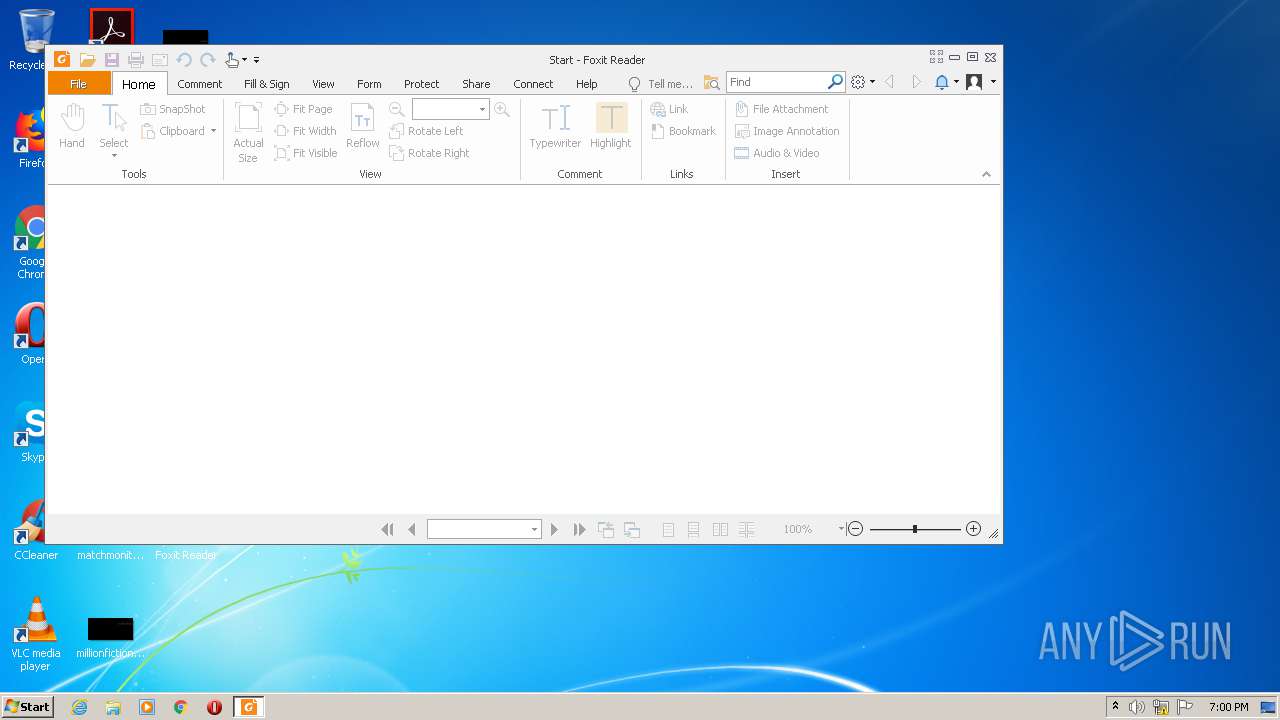Click the Undo arrow icon
The height and width of the screenshot is (720, 1280).
(184, 60)
